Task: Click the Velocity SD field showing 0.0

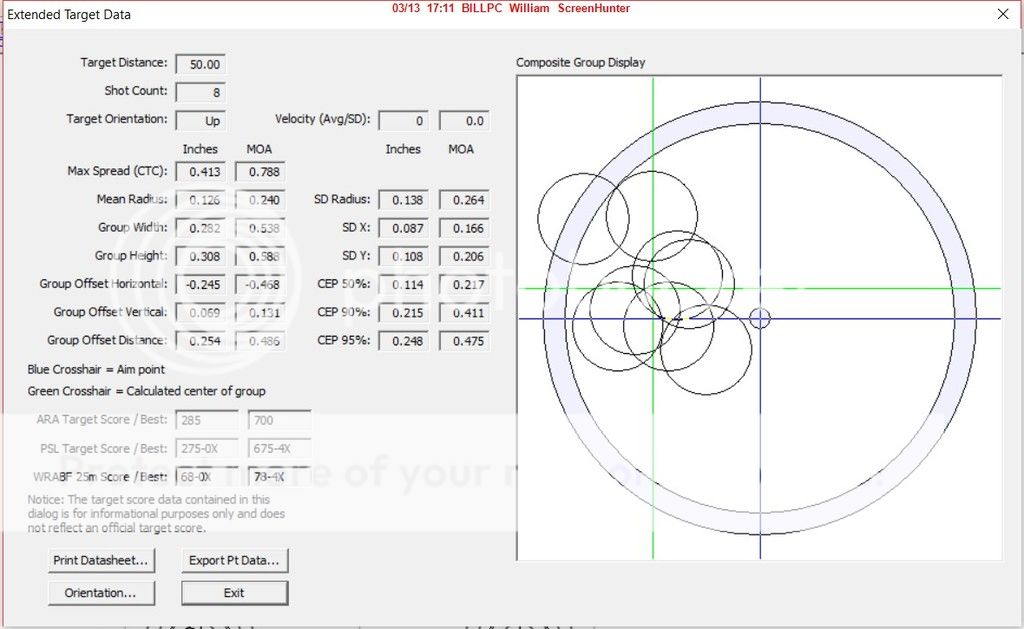Action: click(x=464, y=121)
